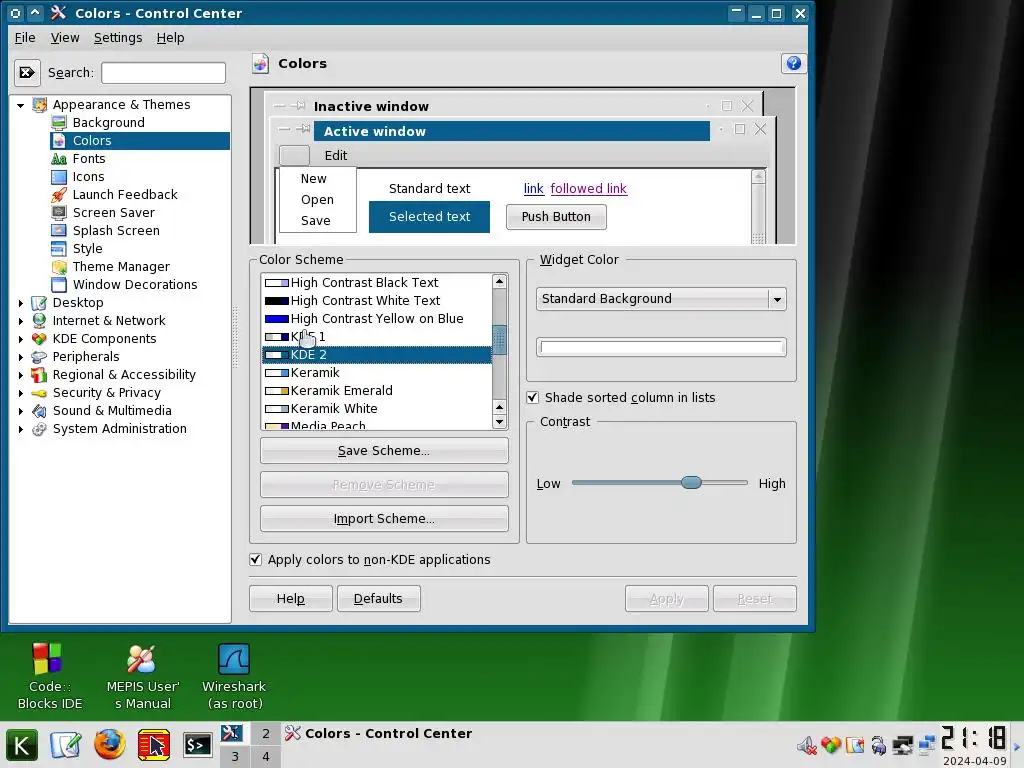Click the Fonts item icon

tap(59, 159)
